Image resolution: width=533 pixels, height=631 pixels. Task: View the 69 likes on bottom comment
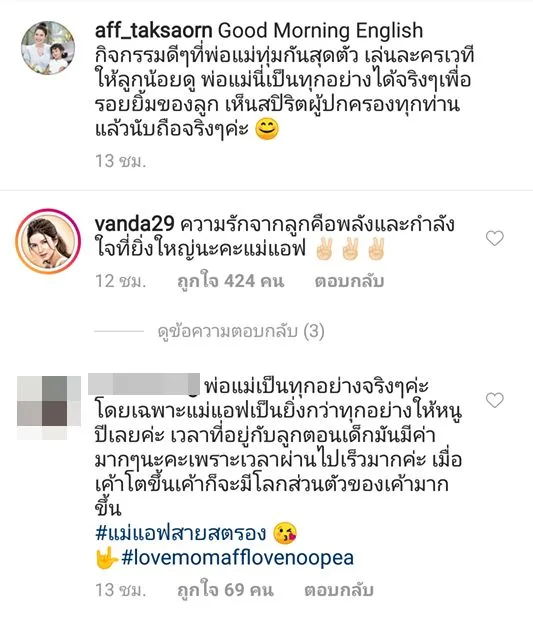[225, 590]
